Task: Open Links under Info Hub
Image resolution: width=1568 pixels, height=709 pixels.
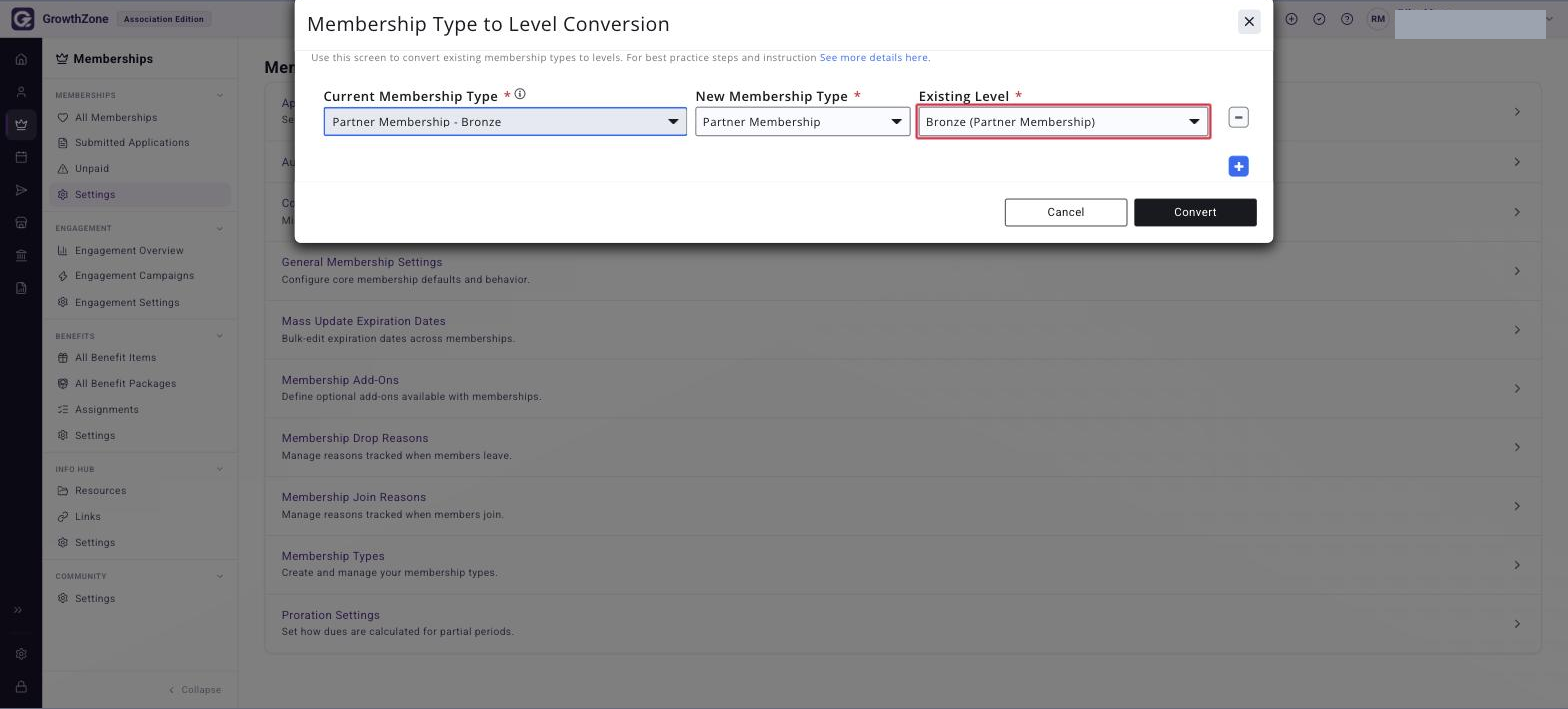Action: (x=139, y=517)
